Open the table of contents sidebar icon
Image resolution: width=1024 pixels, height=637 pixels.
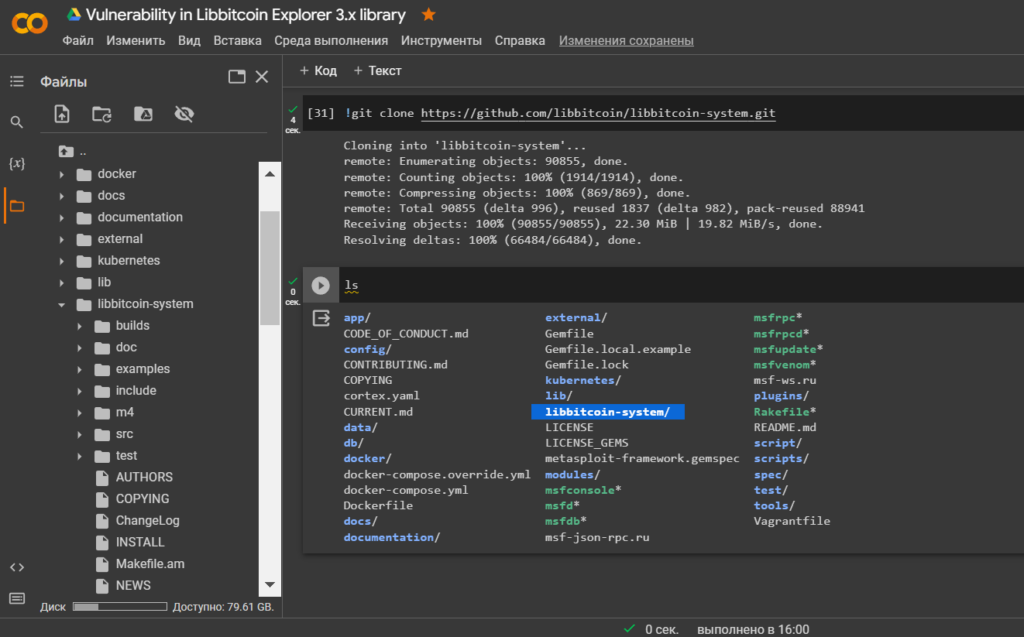(17, 81)
